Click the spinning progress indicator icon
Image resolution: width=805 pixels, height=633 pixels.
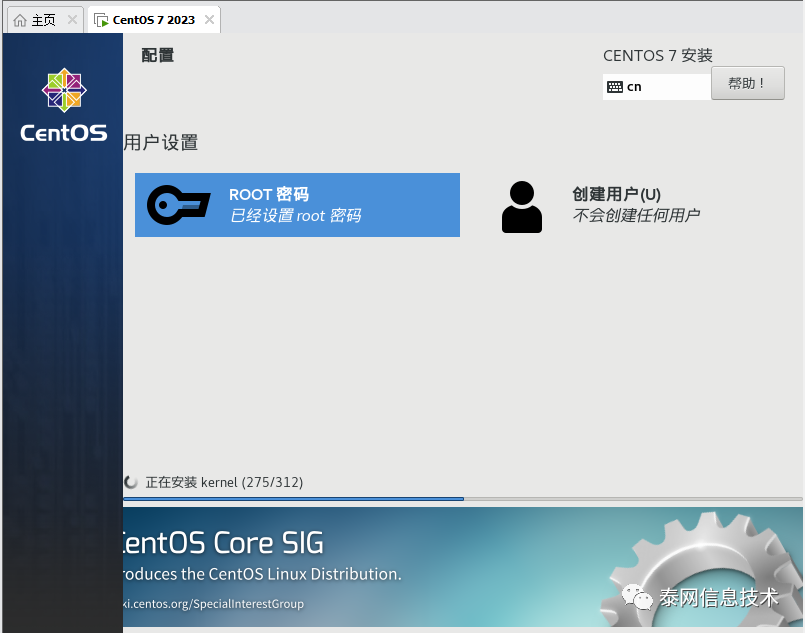coord(131,482)
